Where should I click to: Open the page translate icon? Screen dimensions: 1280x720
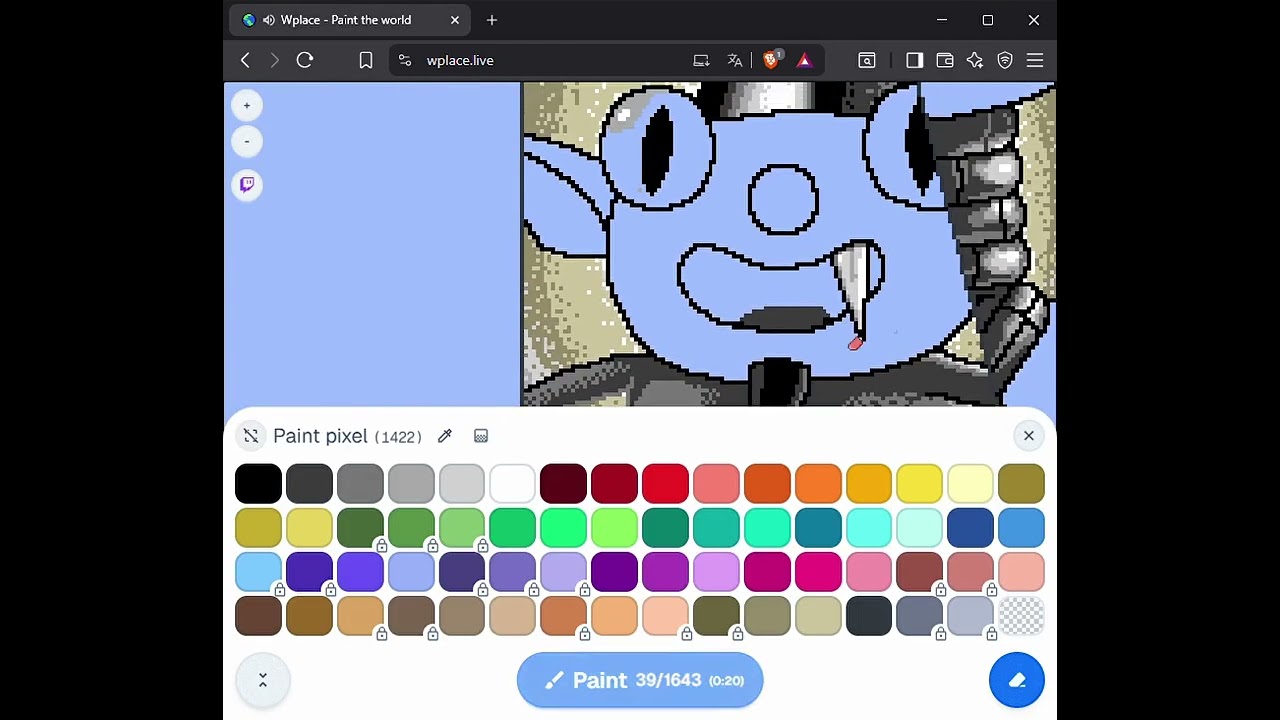735,61
